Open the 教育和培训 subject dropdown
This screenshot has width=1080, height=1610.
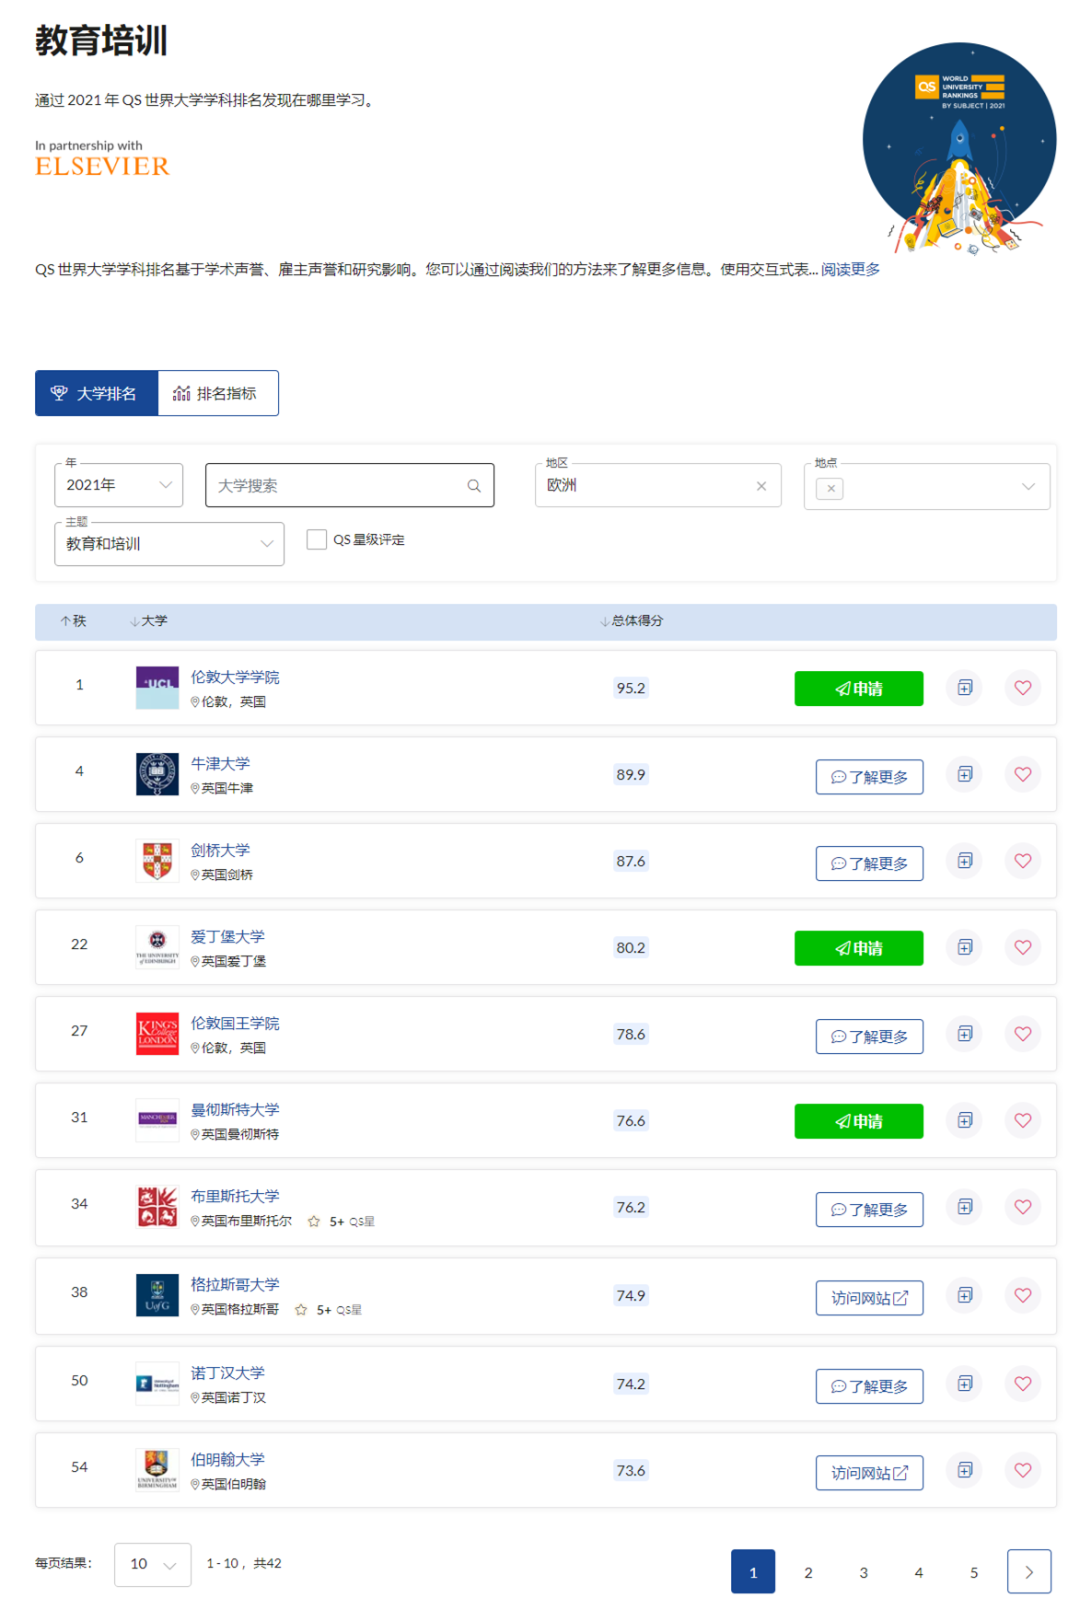[x=169, y=544]
